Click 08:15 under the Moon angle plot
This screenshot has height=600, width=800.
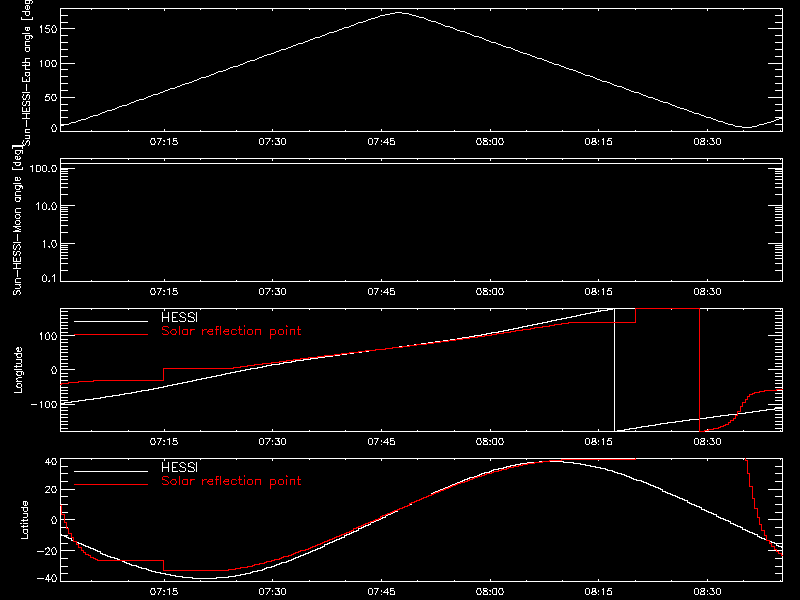coord(598,292)
